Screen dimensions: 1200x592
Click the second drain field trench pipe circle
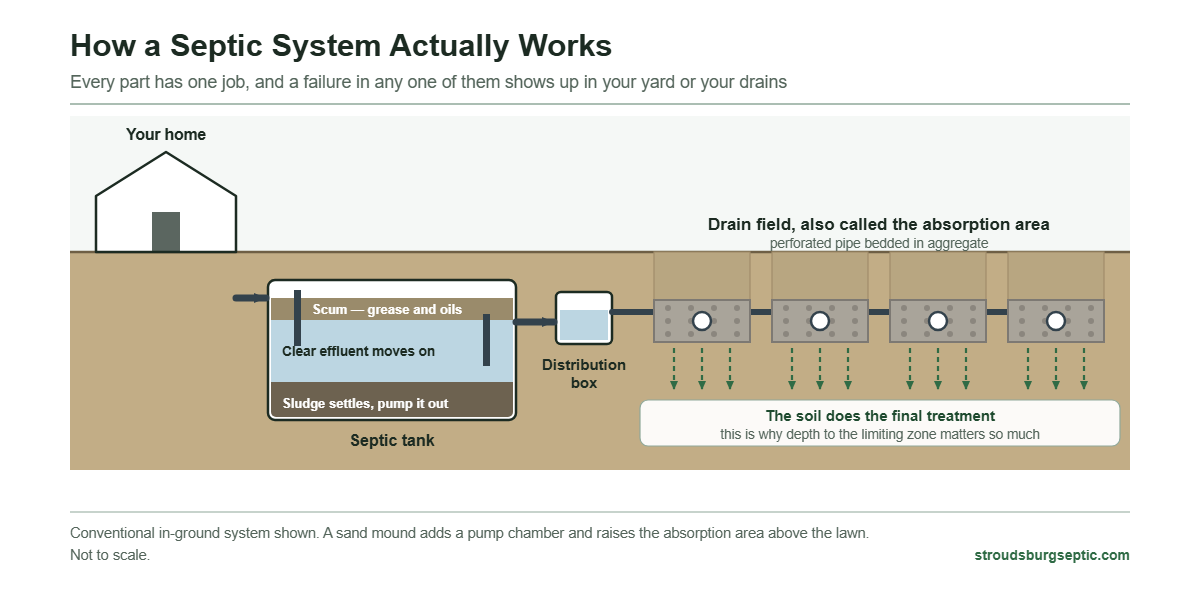coord(820,321)
